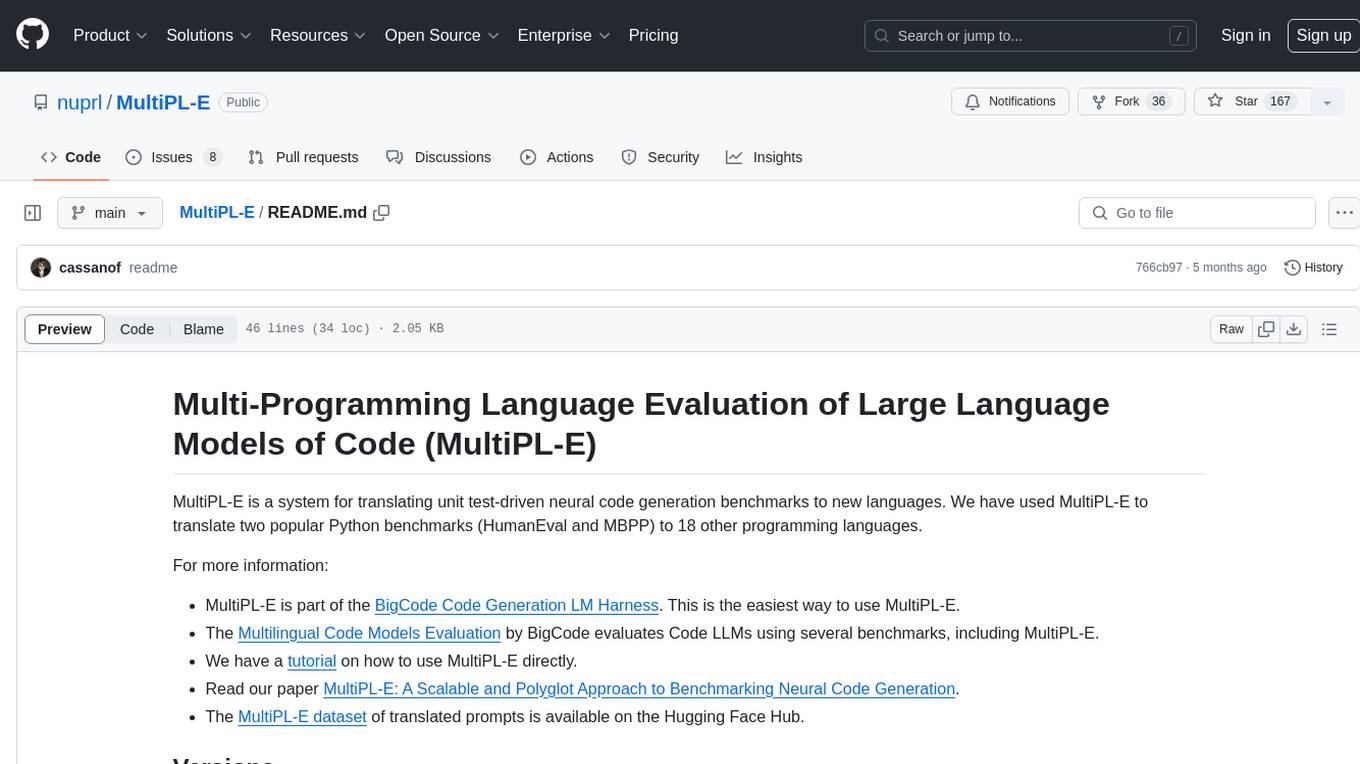Open the cassanof author link

click(x=90, y=267)
